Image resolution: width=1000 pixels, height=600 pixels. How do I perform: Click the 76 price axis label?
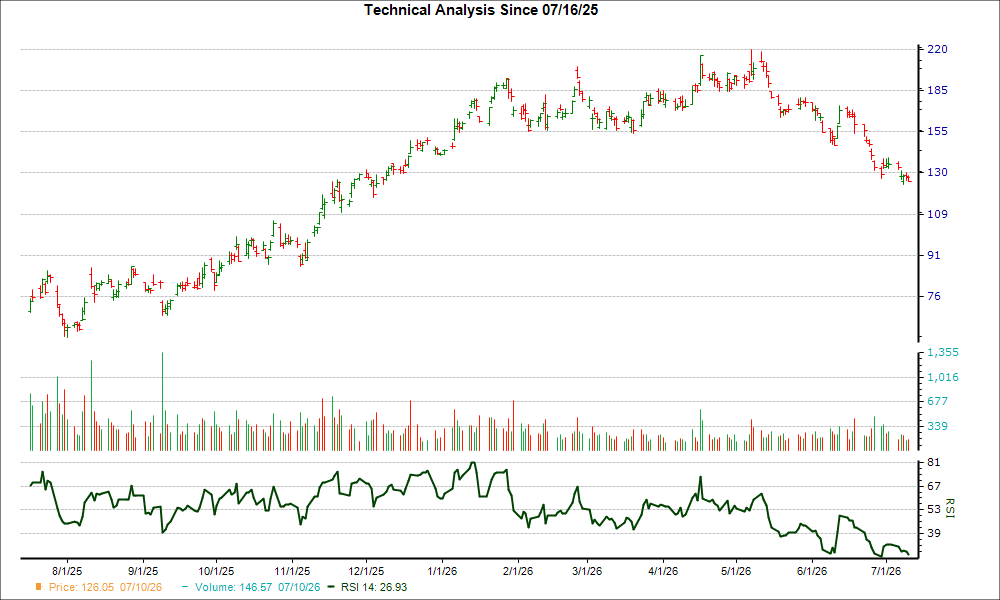934,296
